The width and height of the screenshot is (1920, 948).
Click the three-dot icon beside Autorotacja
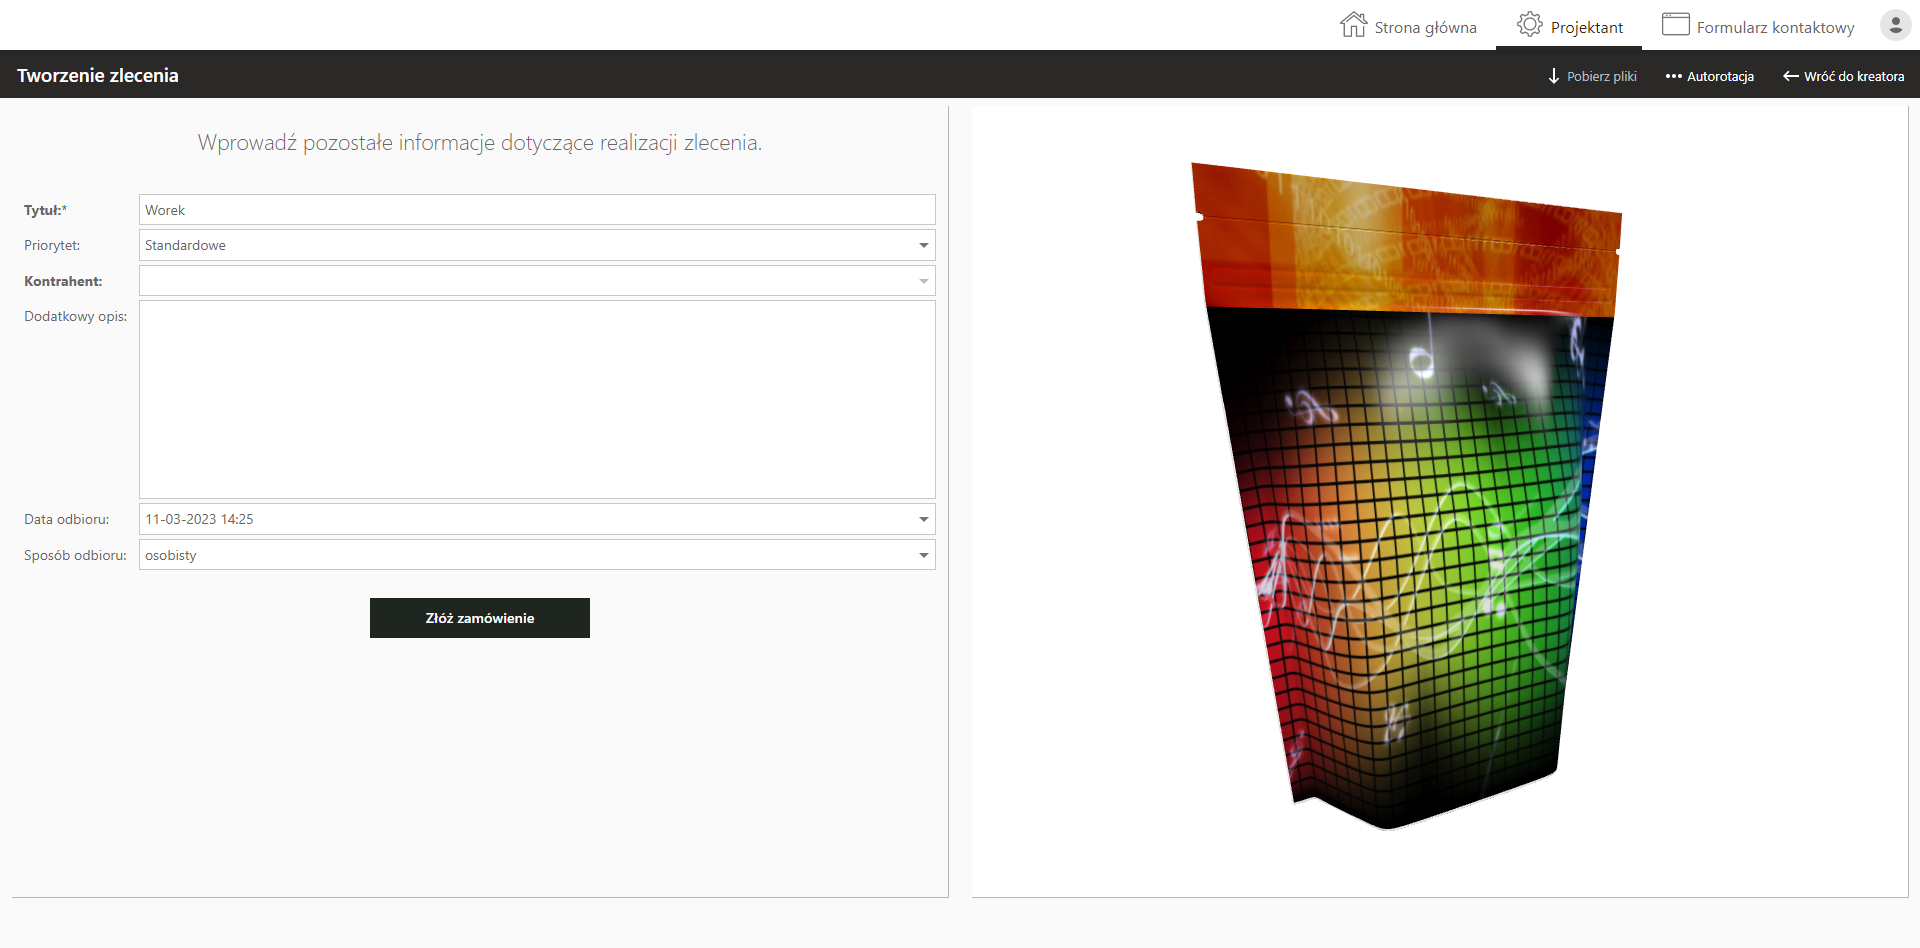pyautogui.click(x=1673, y=76)
